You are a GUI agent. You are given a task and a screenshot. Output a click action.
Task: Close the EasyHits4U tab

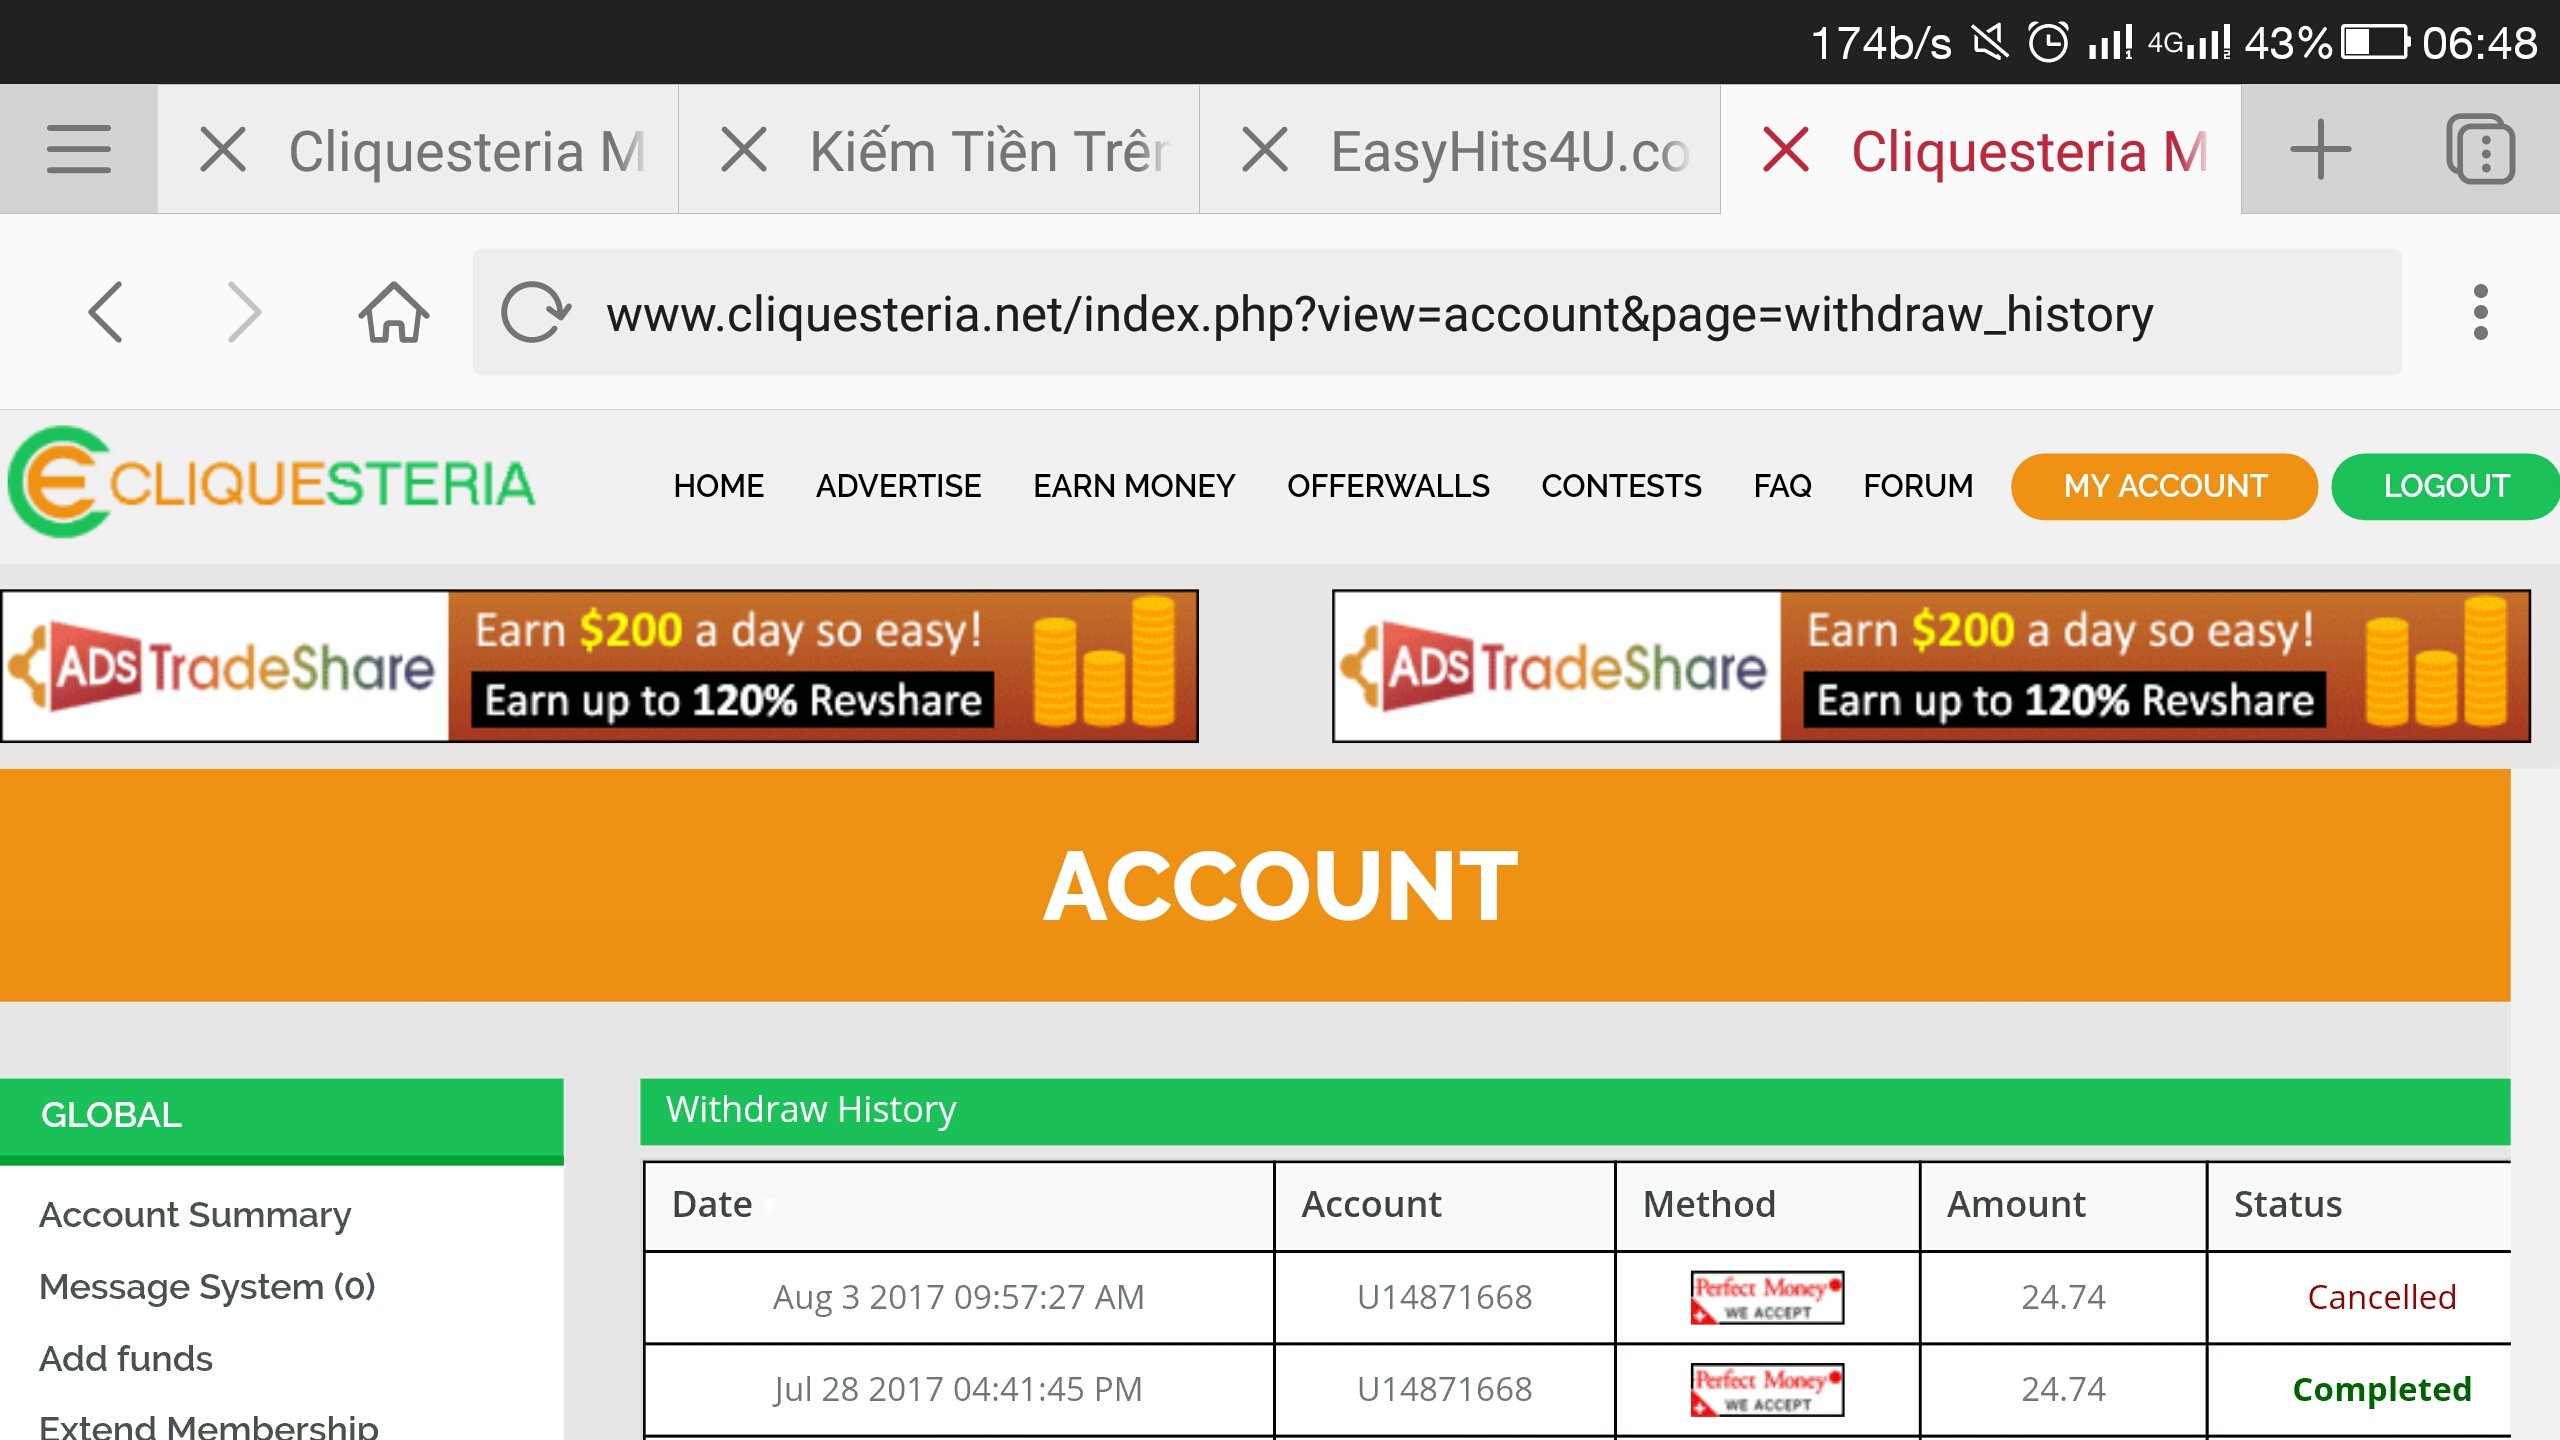[x=1265, y=150]
